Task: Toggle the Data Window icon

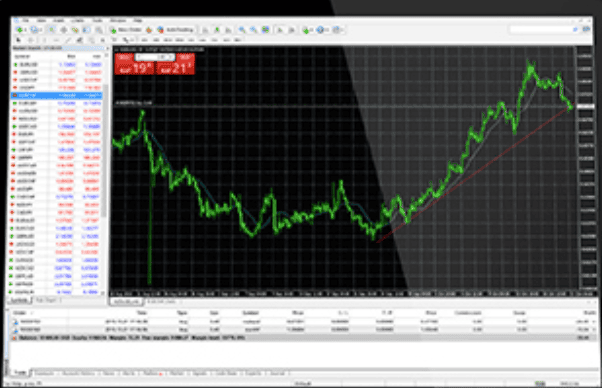Action: (x=63, y=30)
